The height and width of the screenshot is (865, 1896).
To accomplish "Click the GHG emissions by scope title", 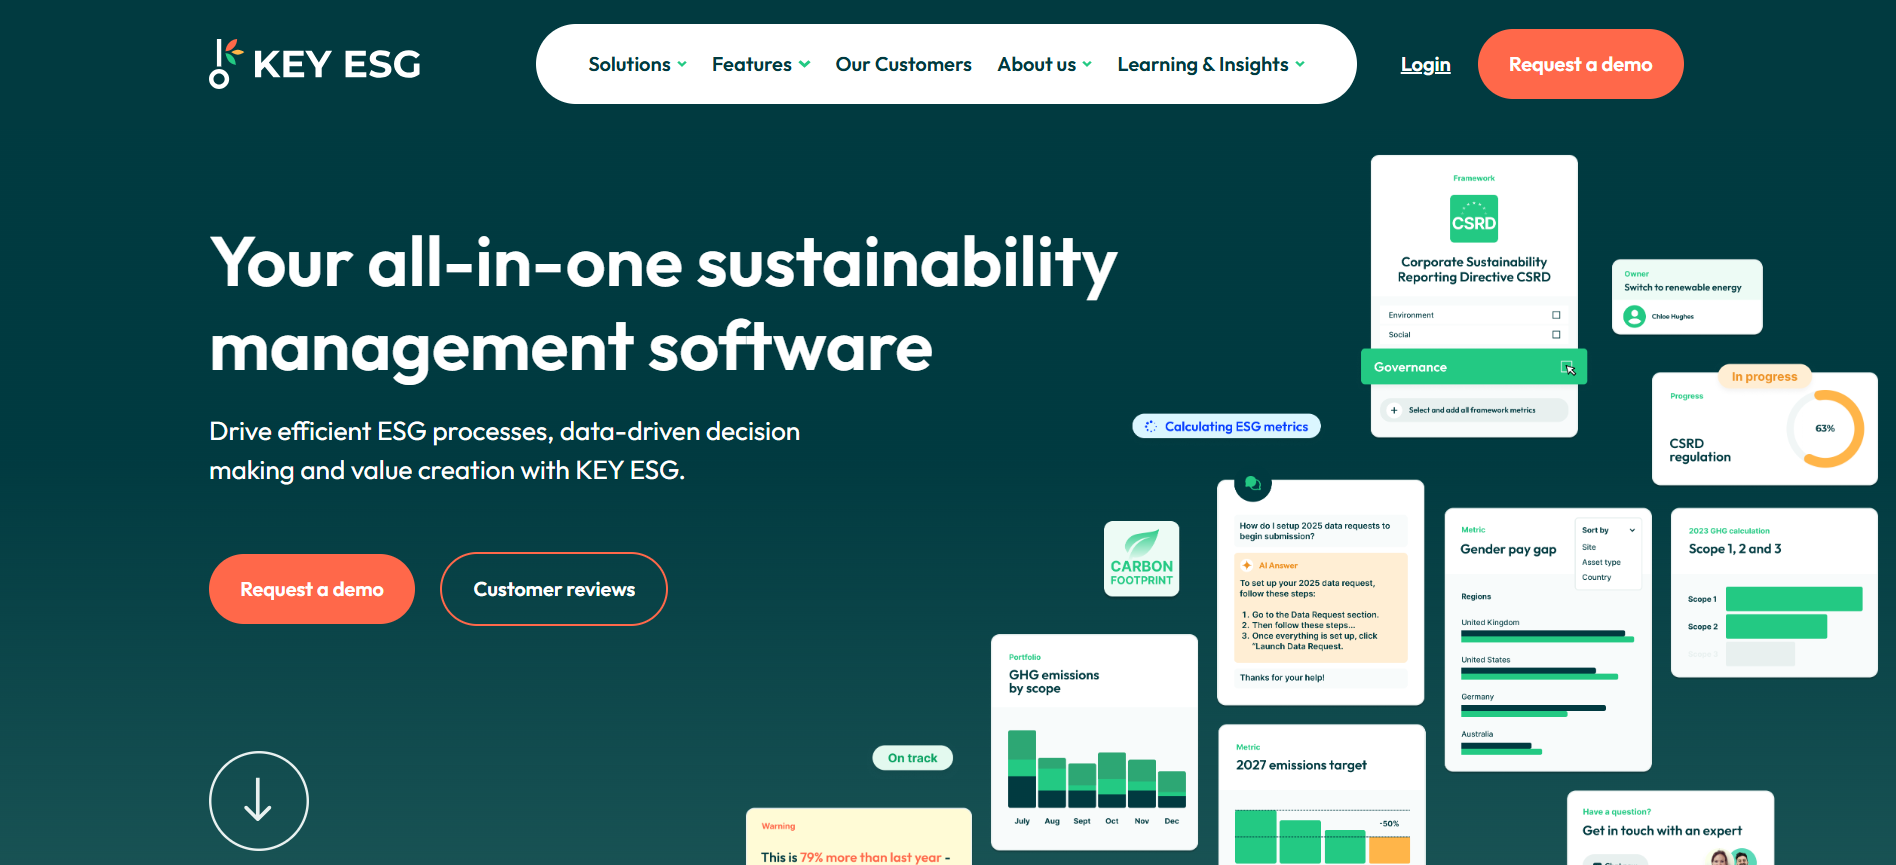I will [x=1054, y=681].
